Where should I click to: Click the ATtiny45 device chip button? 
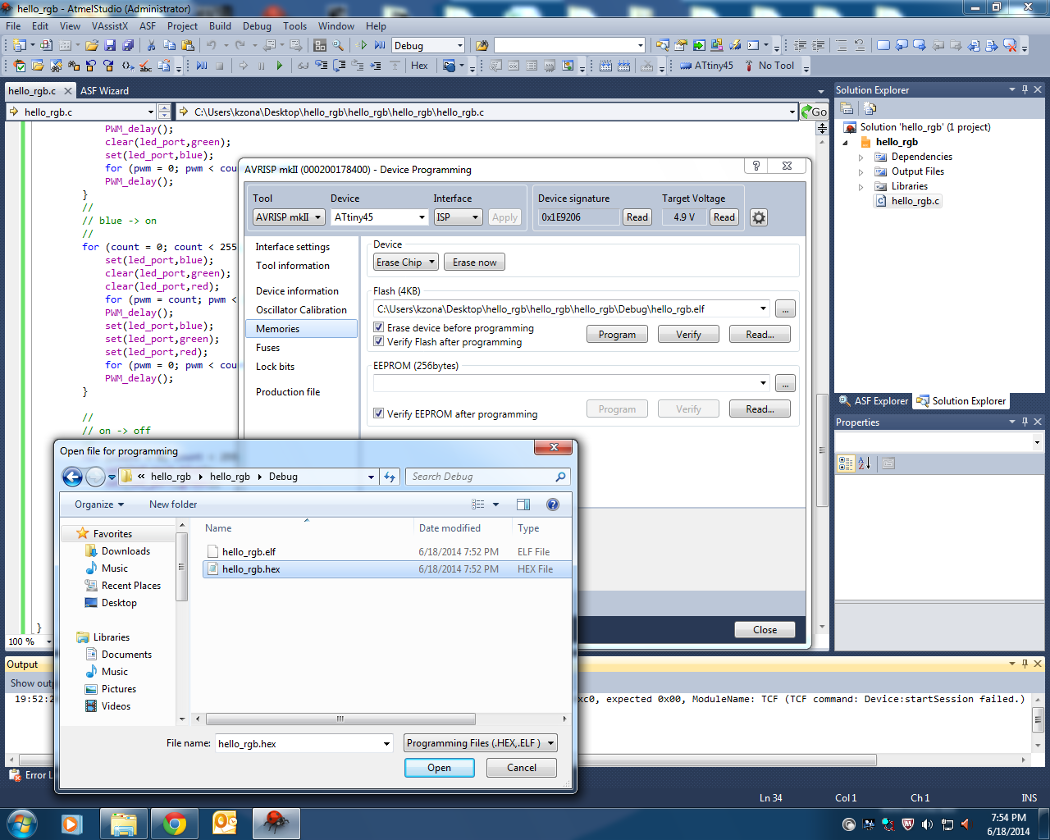click(x=706, y=66)
